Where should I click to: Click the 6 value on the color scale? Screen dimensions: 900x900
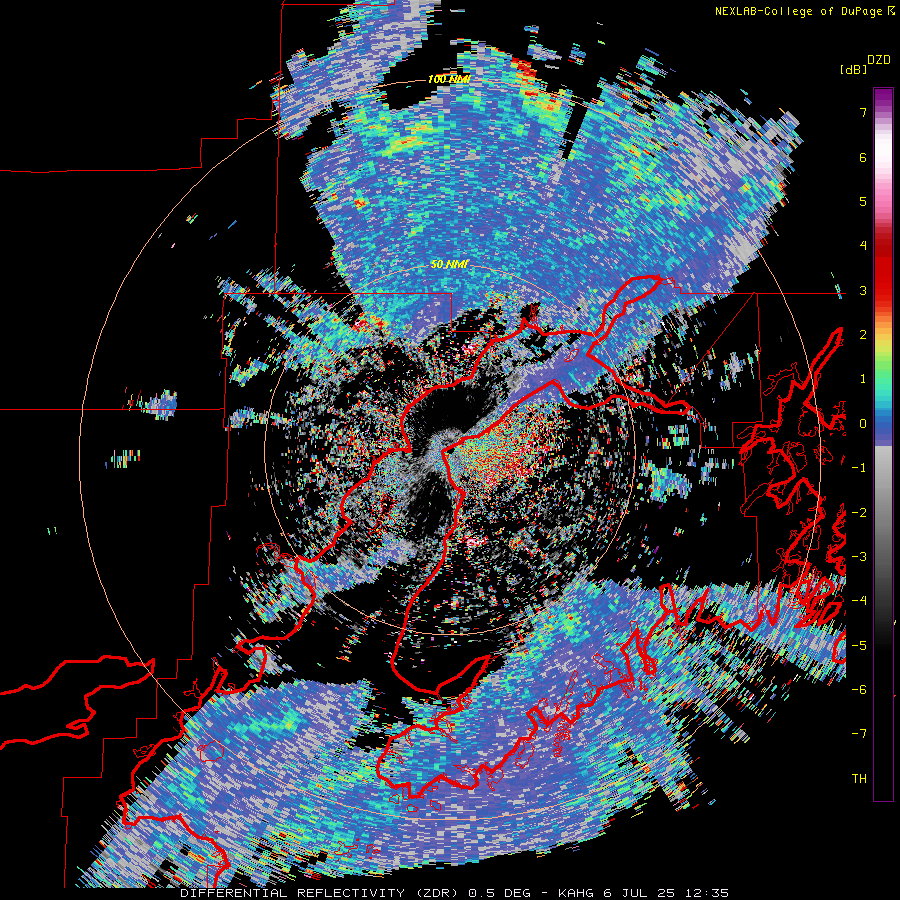click(863, 157)
